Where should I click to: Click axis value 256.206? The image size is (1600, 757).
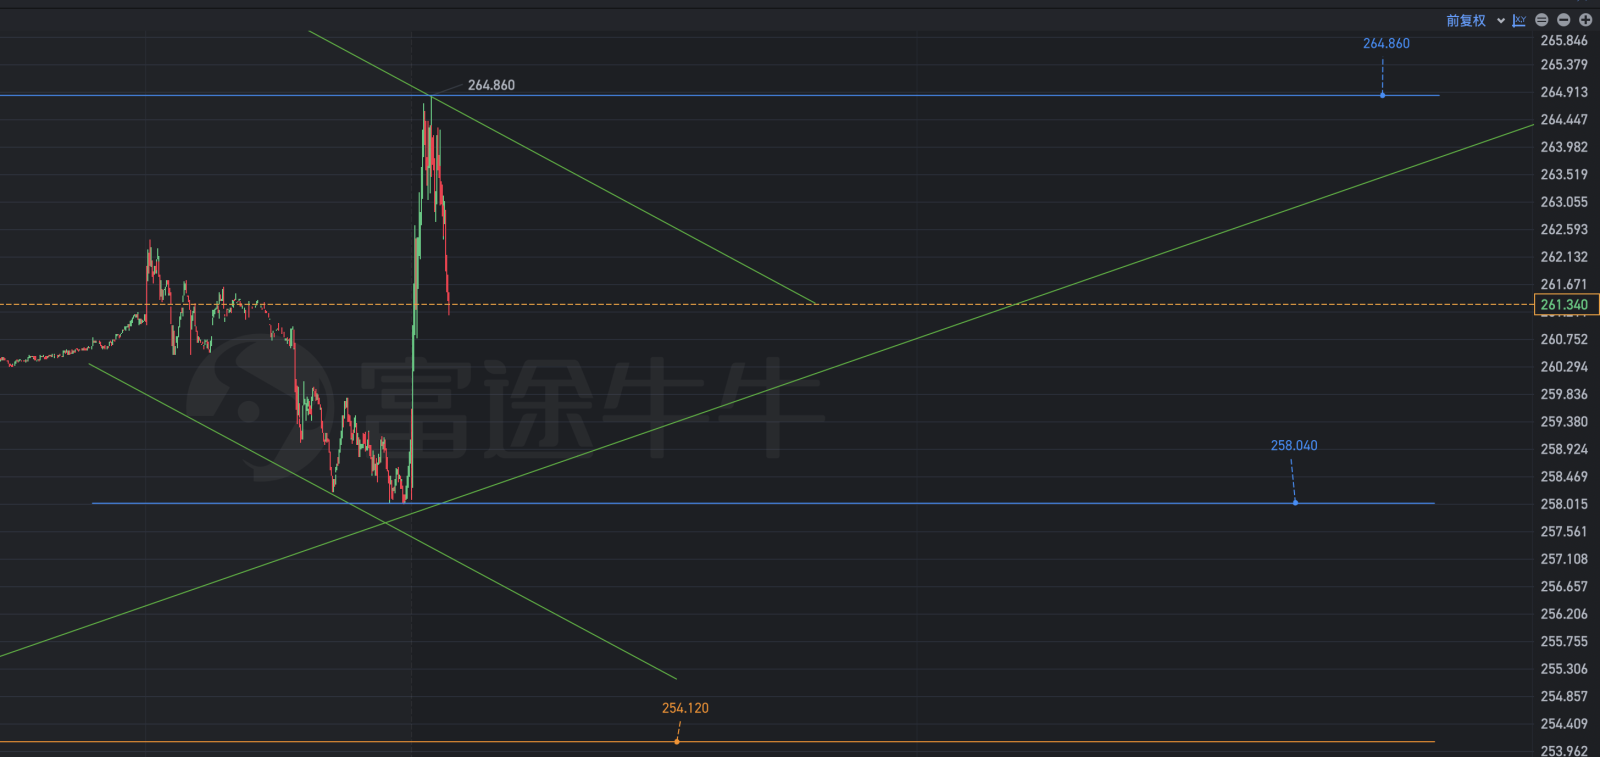[x=1564, y=614]
